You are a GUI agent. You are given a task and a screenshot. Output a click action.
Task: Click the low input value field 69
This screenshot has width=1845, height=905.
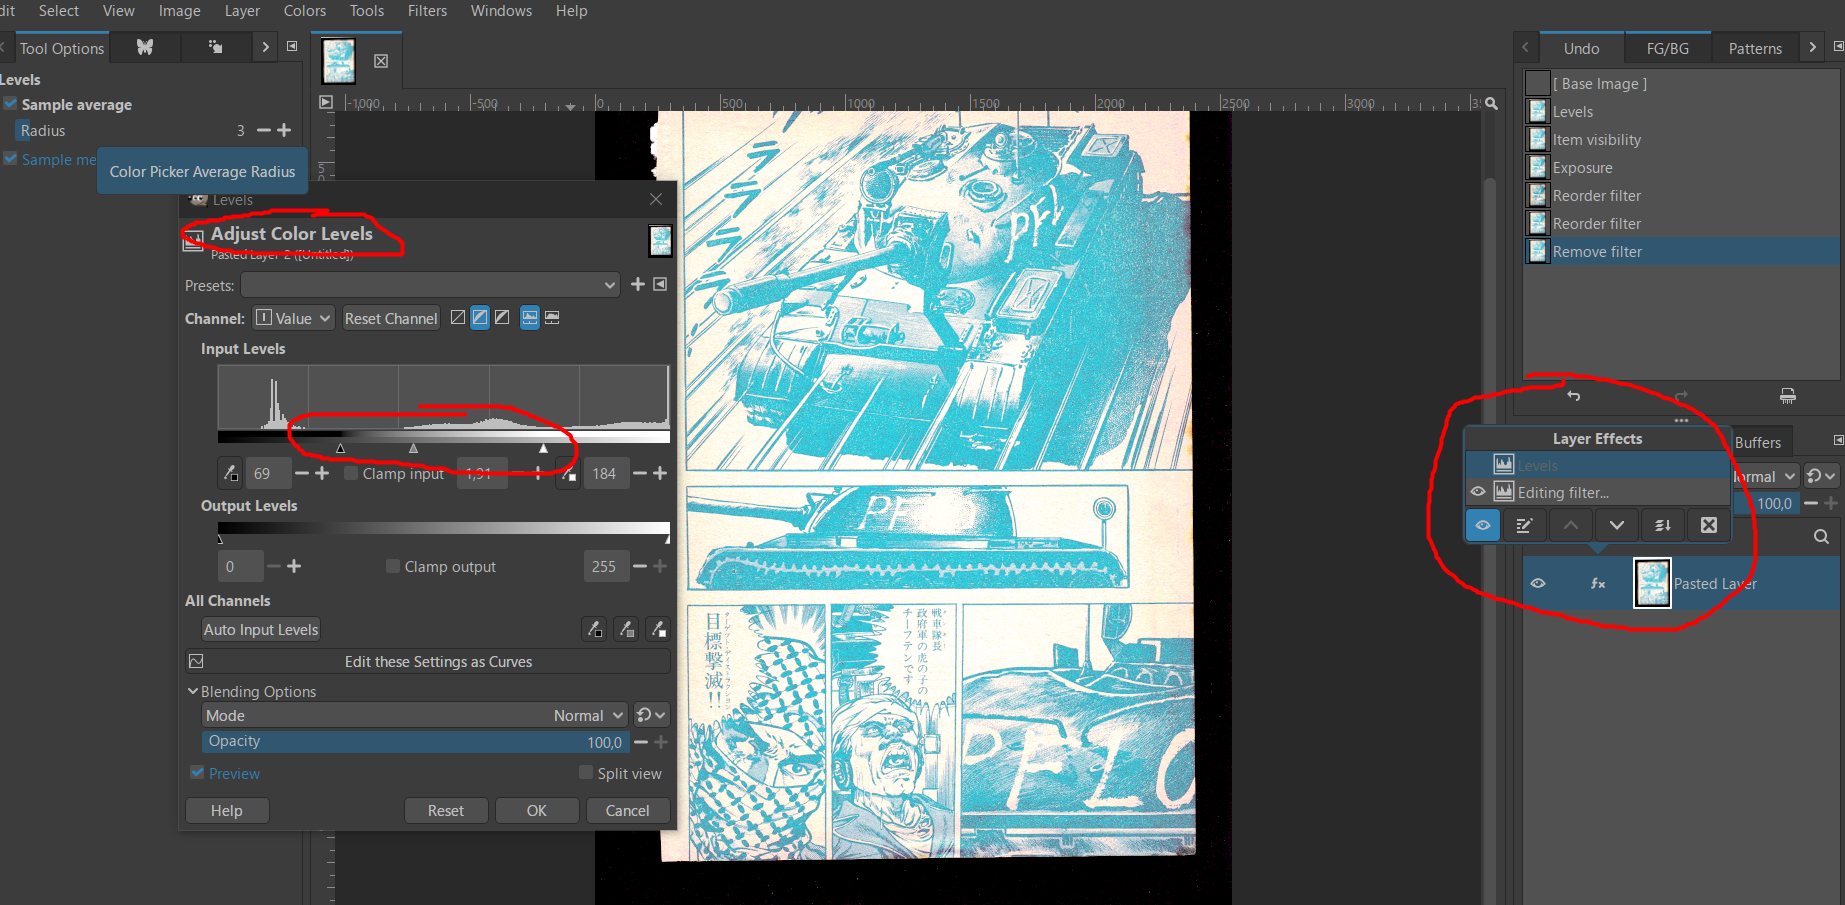[268, 473]
